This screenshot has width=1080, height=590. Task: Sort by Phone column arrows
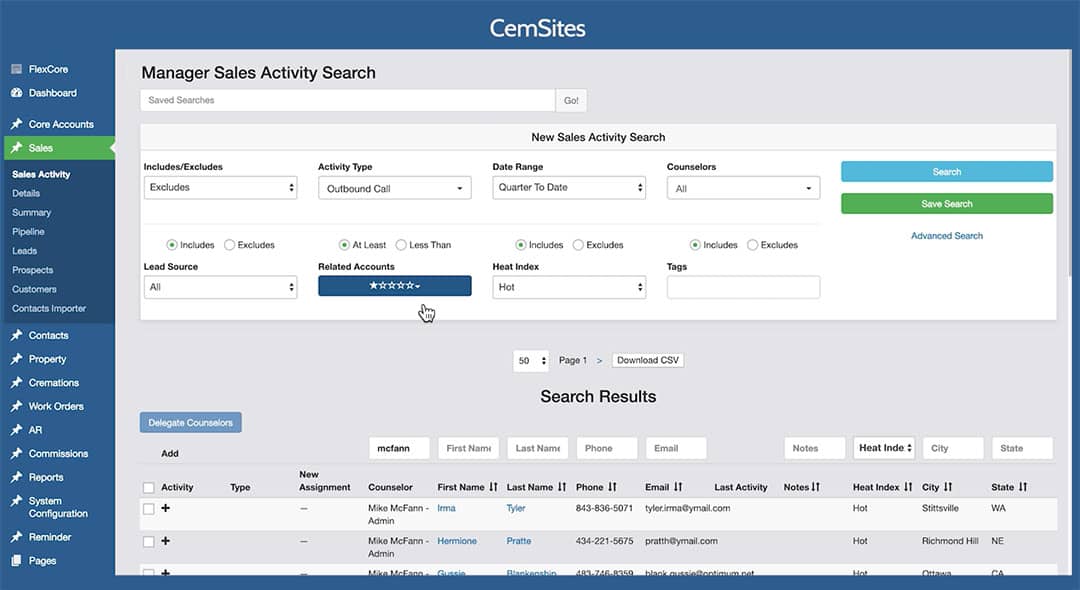[612, 487]
